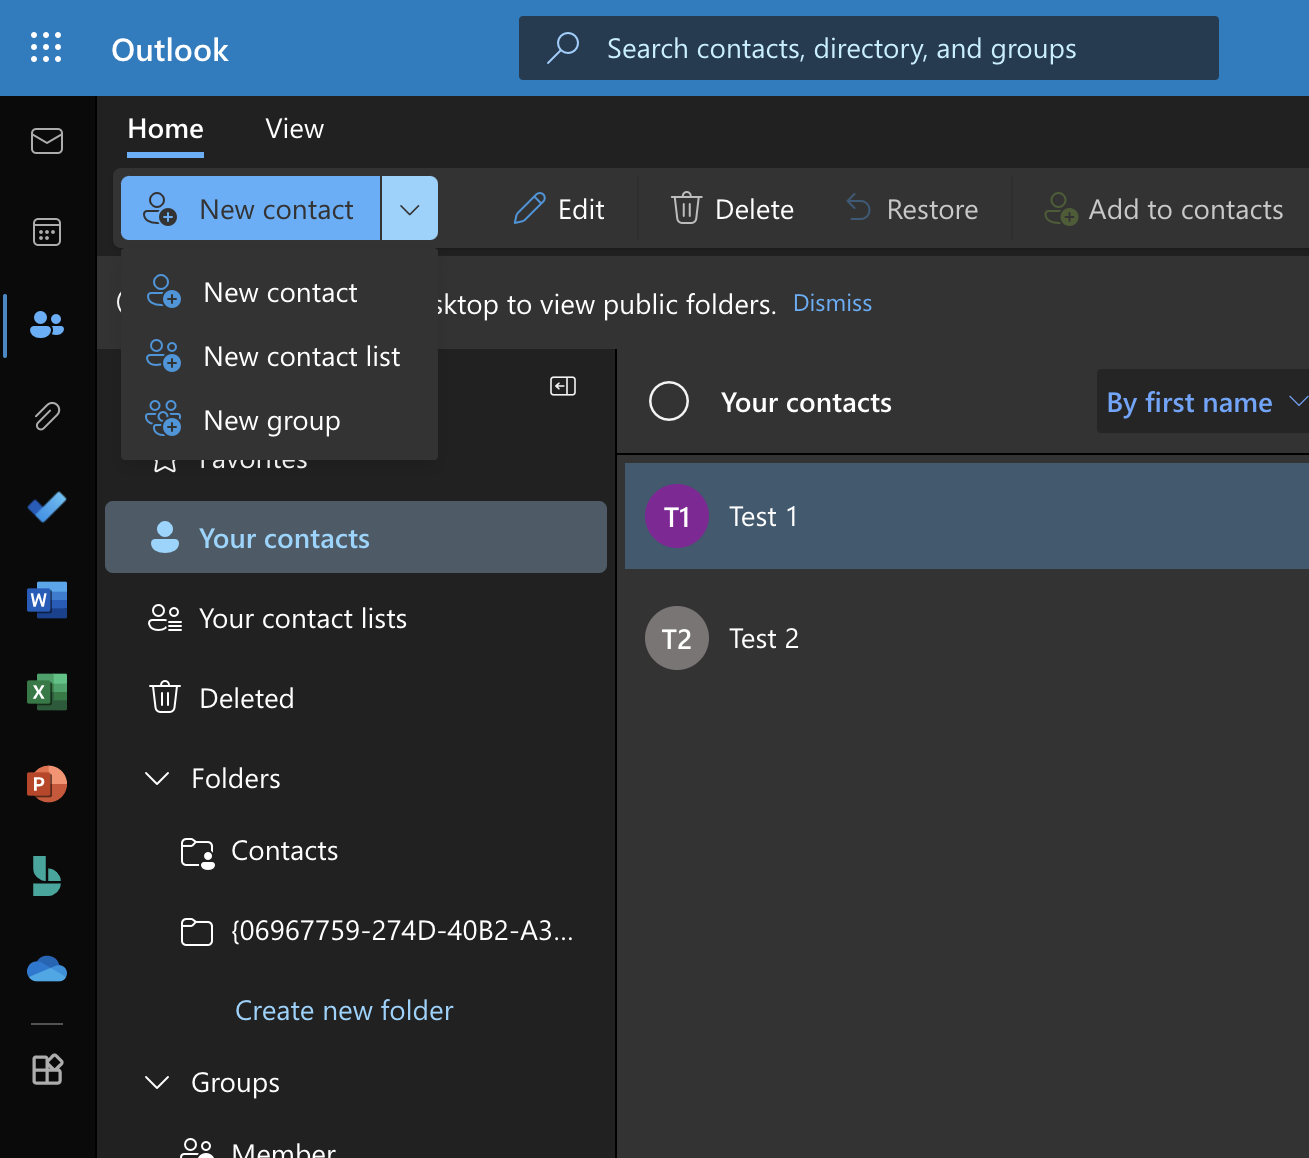This screenshot has width=1309, height=1158.
Task: Select the People icon in left rail
Action: (47, 324)
